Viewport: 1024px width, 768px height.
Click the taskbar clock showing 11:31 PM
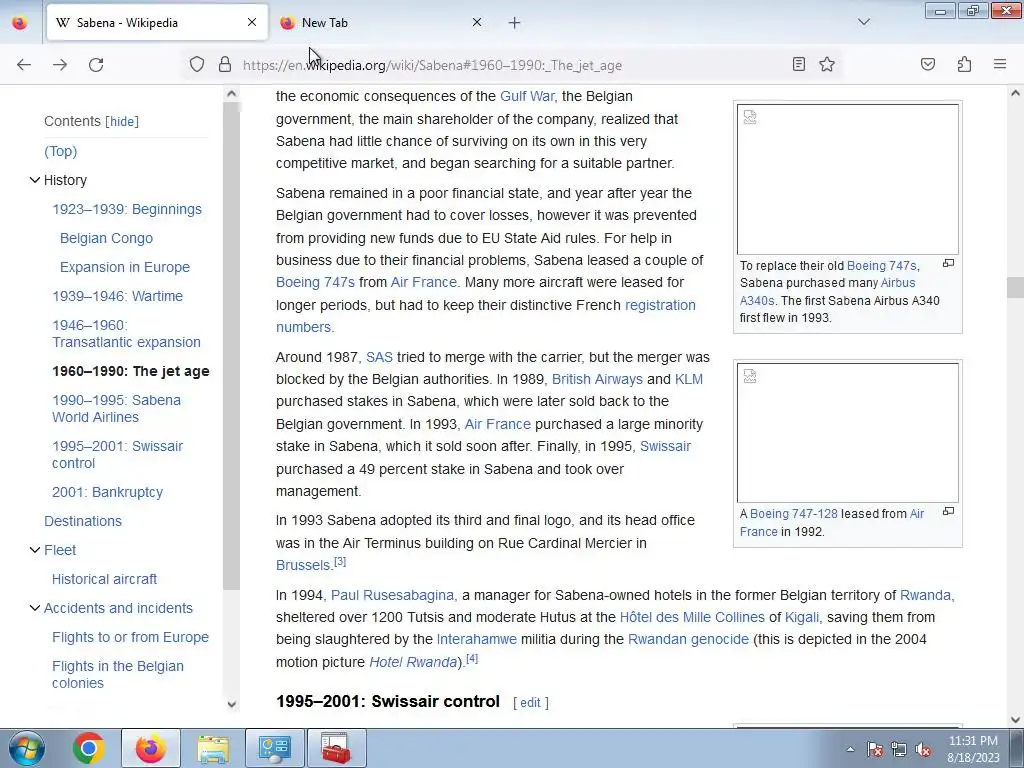pos(973,748)
